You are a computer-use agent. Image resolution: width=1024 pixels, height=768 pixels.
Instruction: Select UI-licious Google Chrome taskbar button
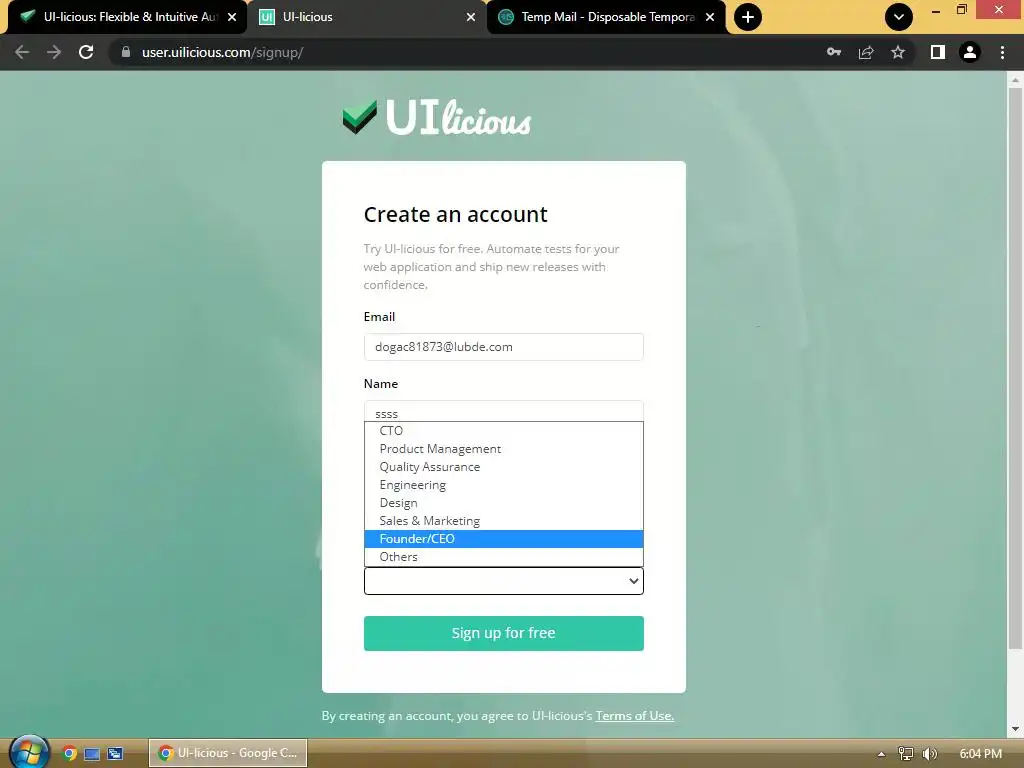click(x=228, y=753)
